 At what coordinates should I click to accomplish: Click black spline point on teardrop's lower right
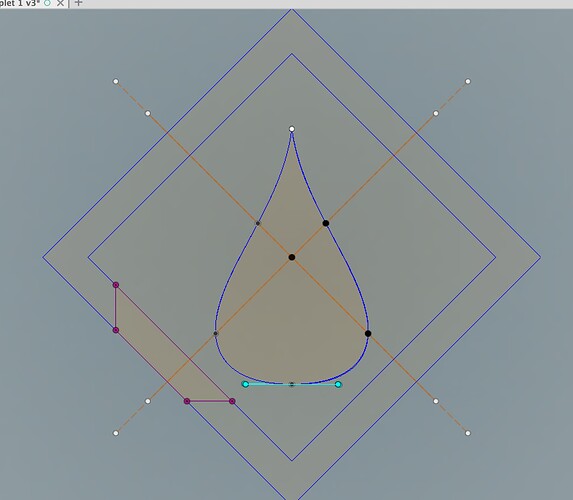368,333
